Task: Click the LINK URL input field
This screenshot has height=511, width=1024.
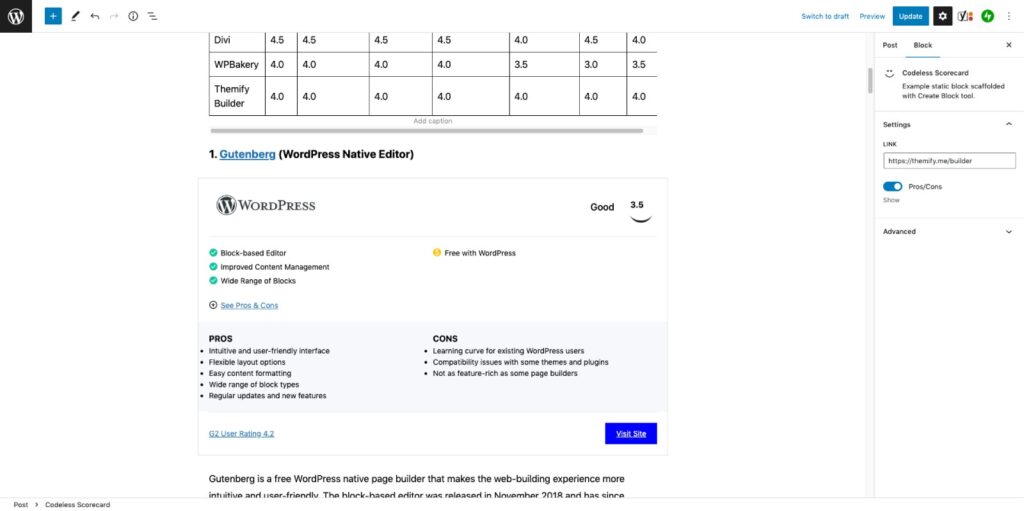Action: click(949, 161)
